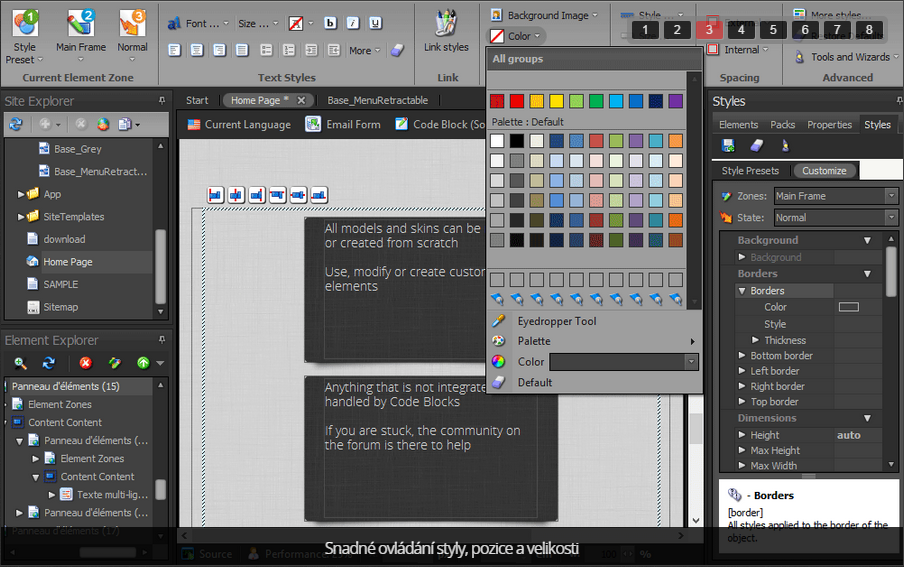Toggle bold text formatting

(330, 23)
